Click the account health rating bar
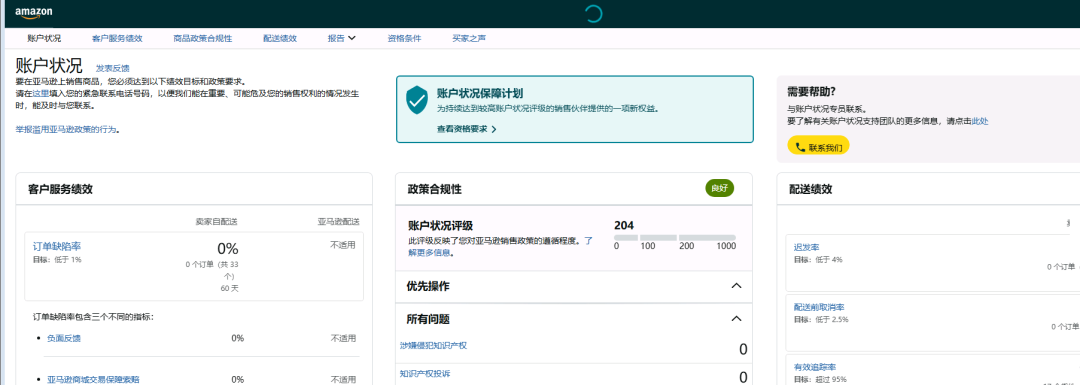Screen dimensions: 1080x385 [x=675, y=238]
